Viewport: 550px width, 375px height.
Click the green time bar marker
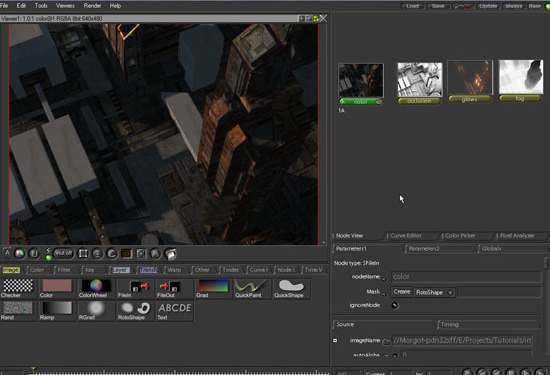point(33,369)
